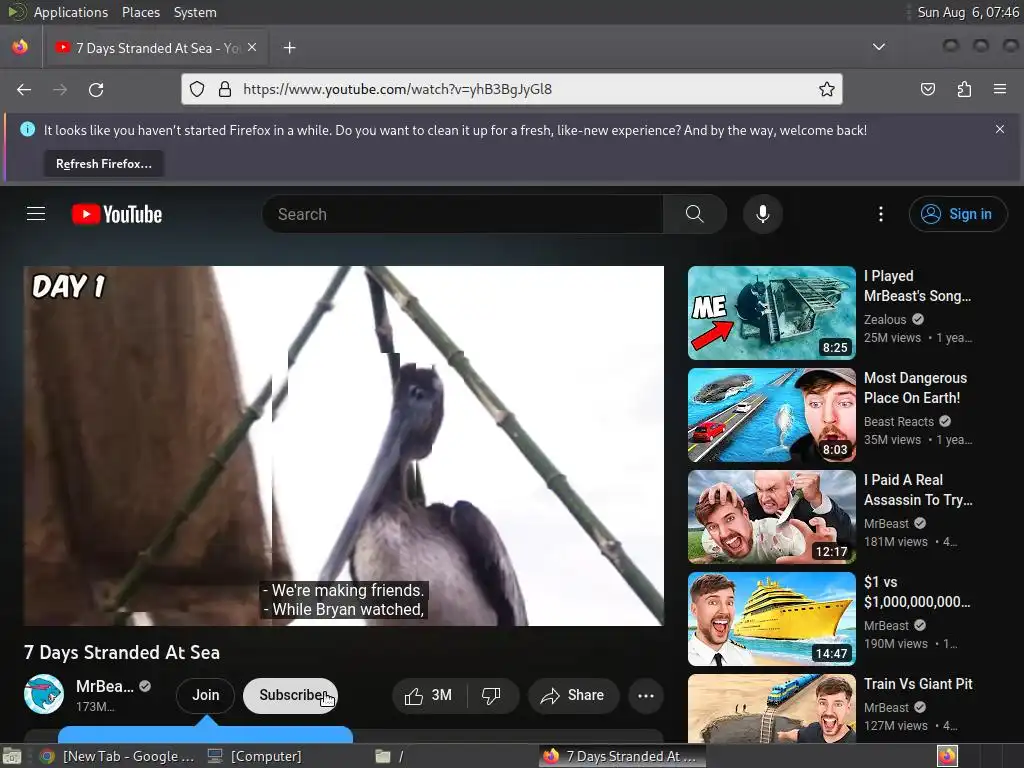Open YouTube guide hamburger menu

(36, 214)
